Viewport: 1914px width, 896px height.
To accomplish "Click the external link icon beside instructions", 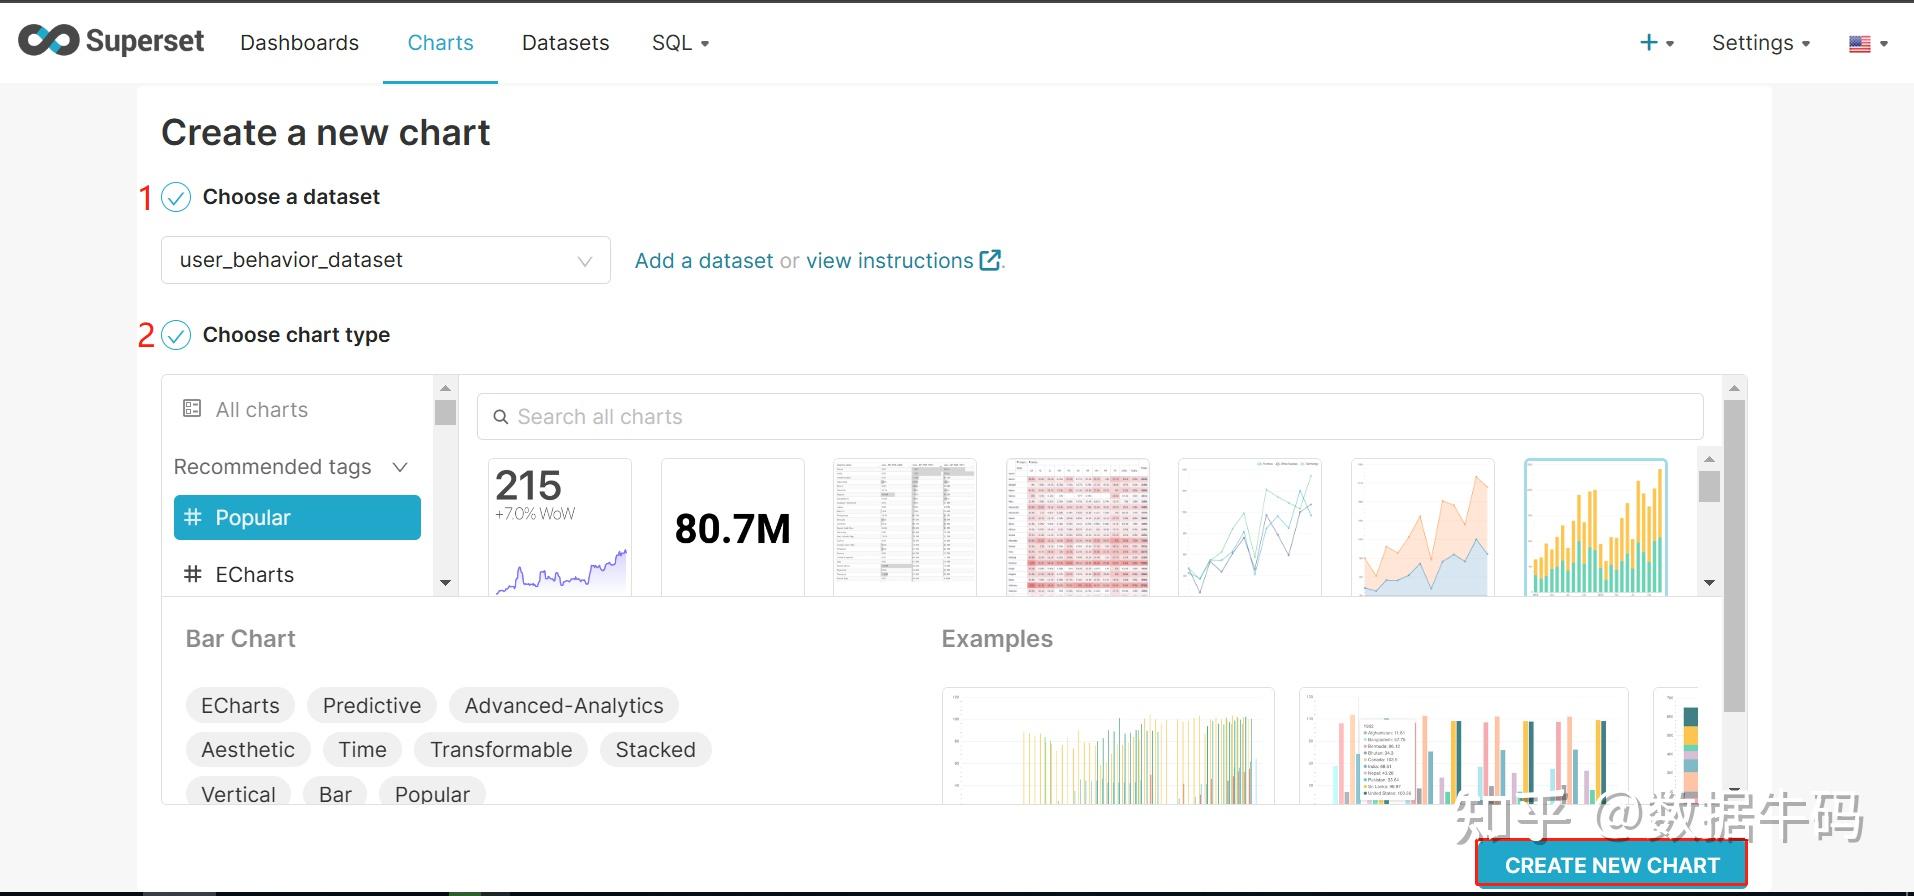I will [x=990, y=260].
